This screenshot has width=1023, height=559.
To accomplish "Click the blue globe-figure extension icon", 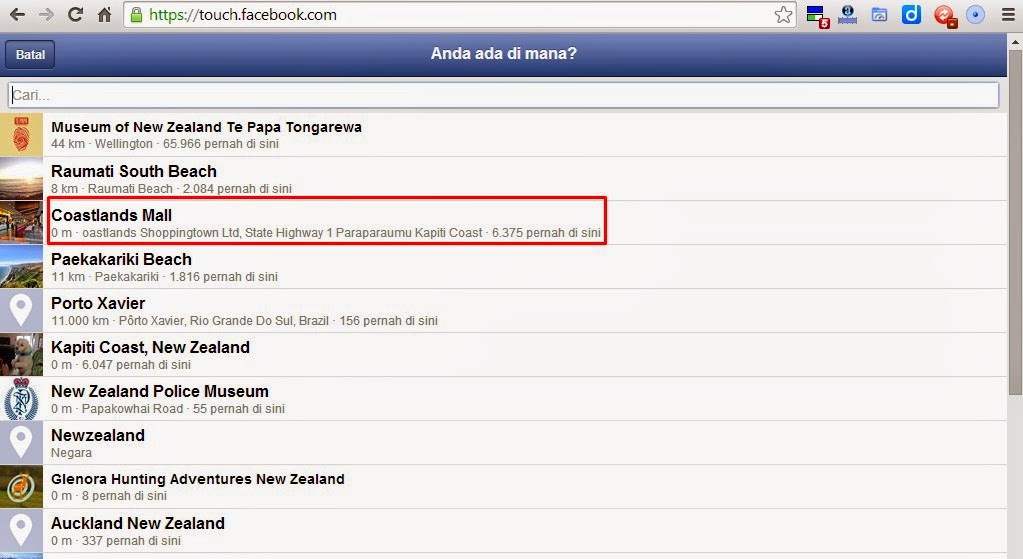I will pyautogui.click(x=847, y=14).
